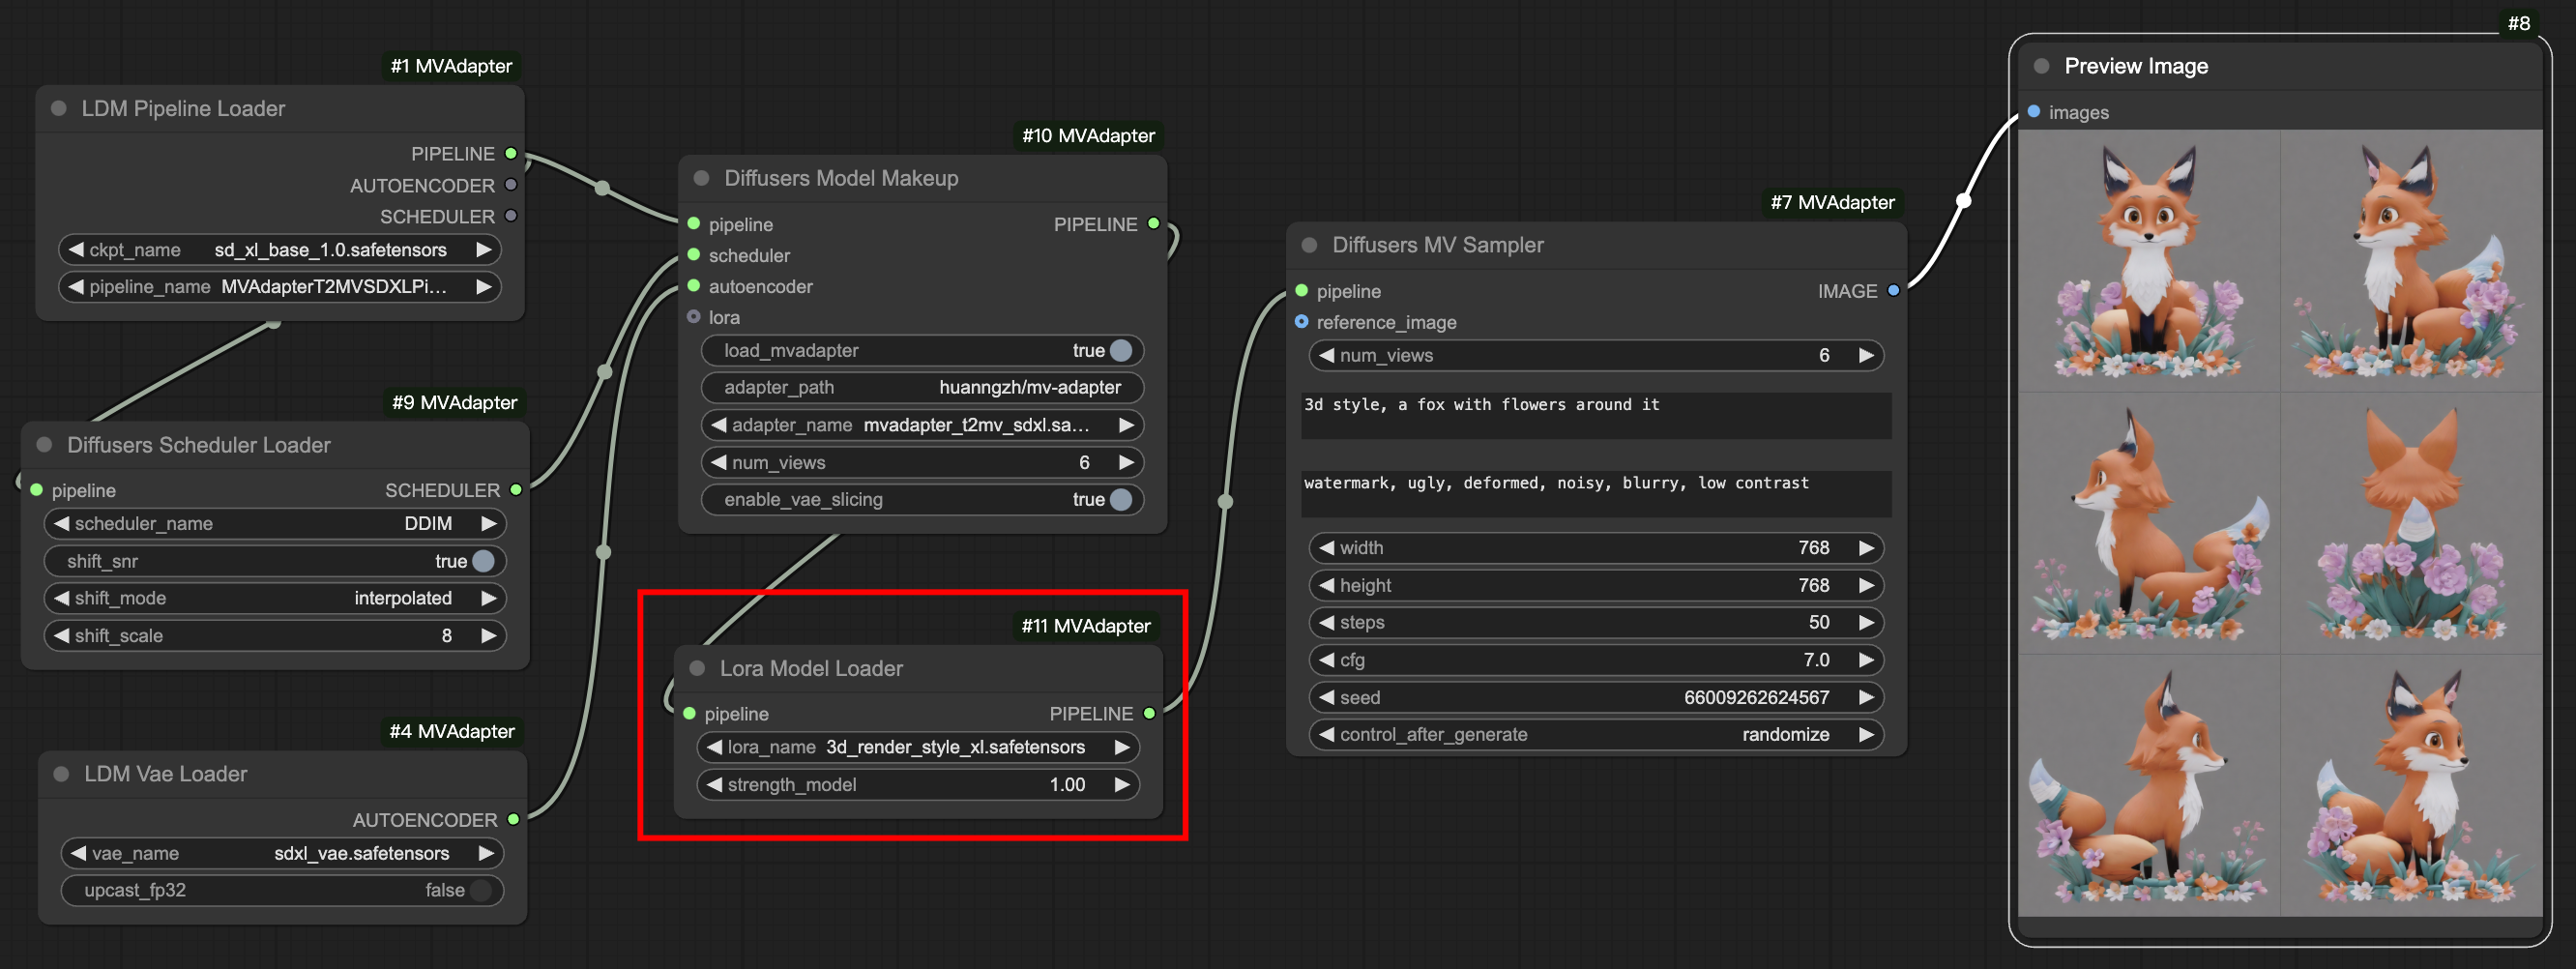The width and height of the screenshot is (2576, 969).
Task: Increase shift_scale with right arrow
Action: point(488,636)
